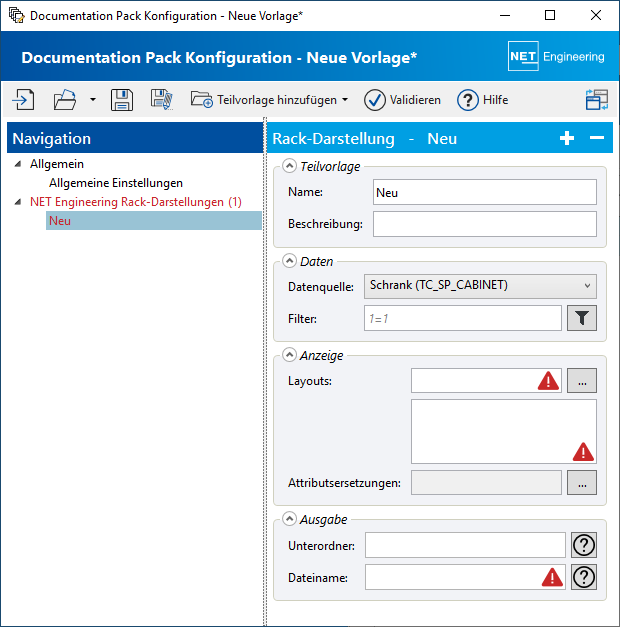Collapse the Allgemein tree node
This screenshot has width=620, height=627.
[18, 164]
